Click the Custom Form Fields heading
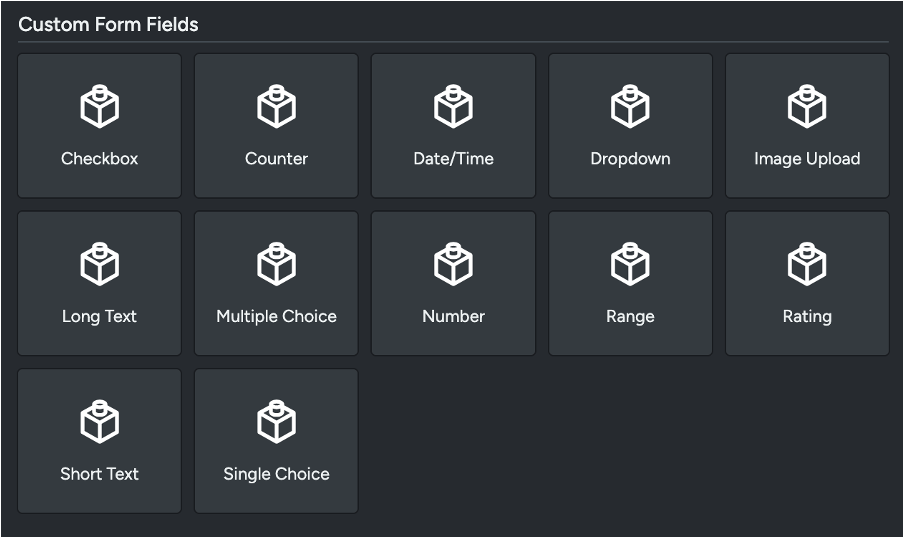The height and width of the screenshot is (538, 904). tap(108, 25)
